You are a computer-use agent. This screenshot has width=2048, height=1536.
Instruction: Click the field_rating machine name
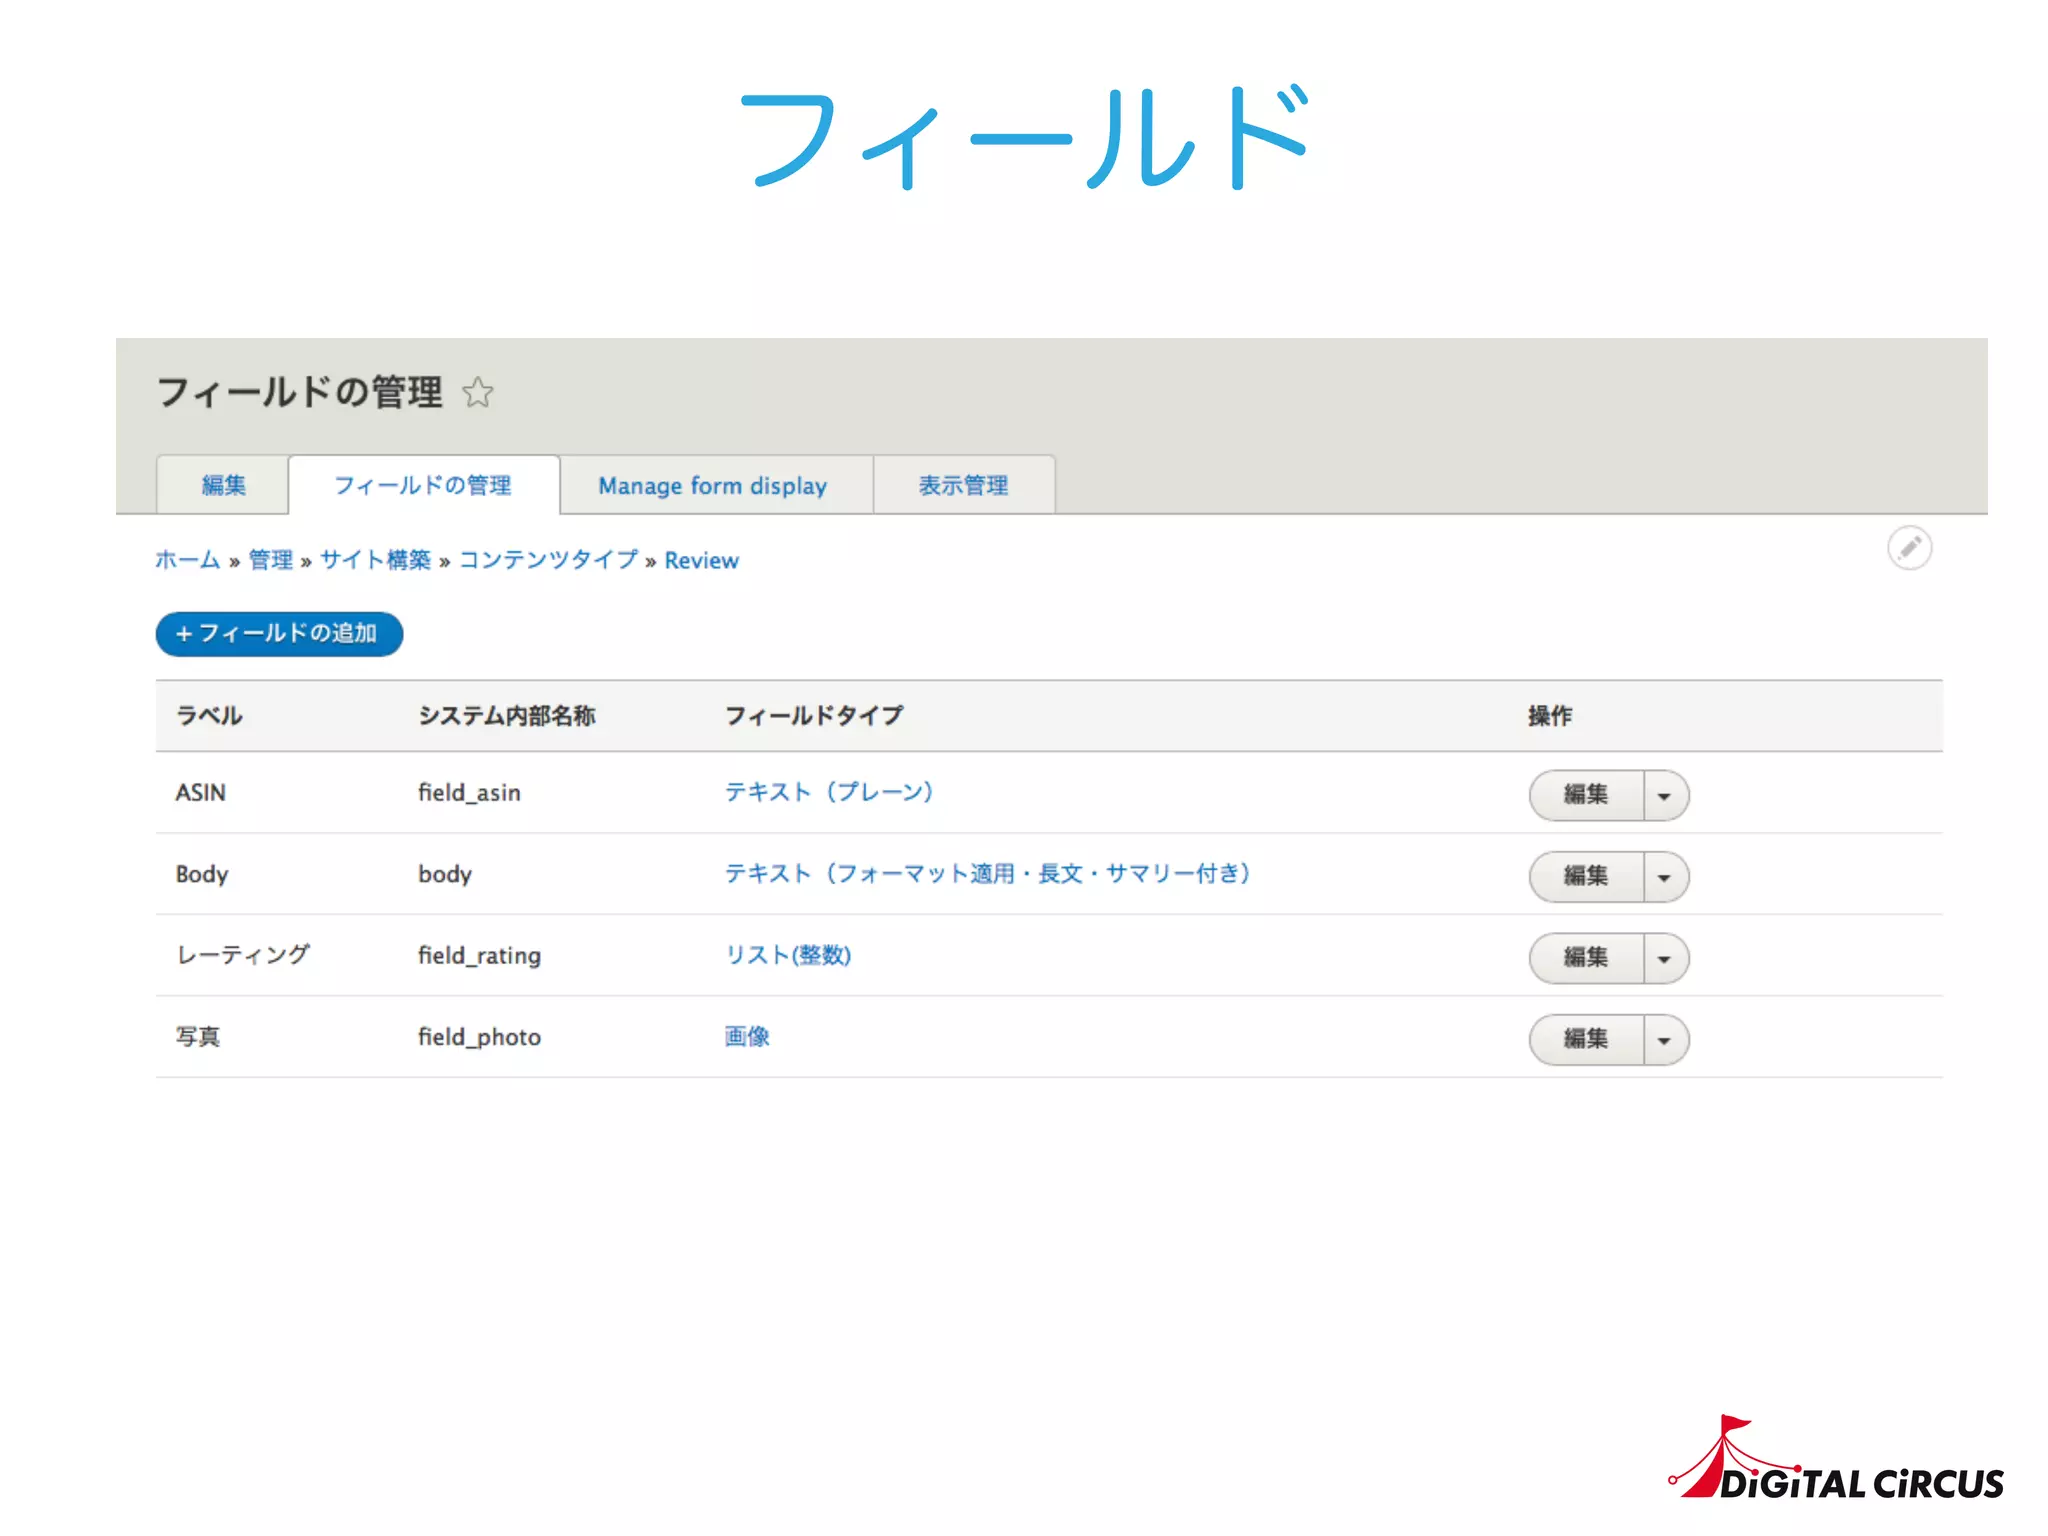click(x=479, y=956)
